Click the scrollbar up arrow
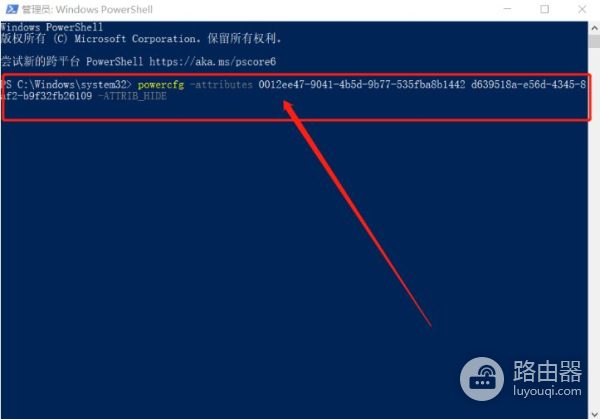This screenshot has width=600, height=419. coord(594,28)
